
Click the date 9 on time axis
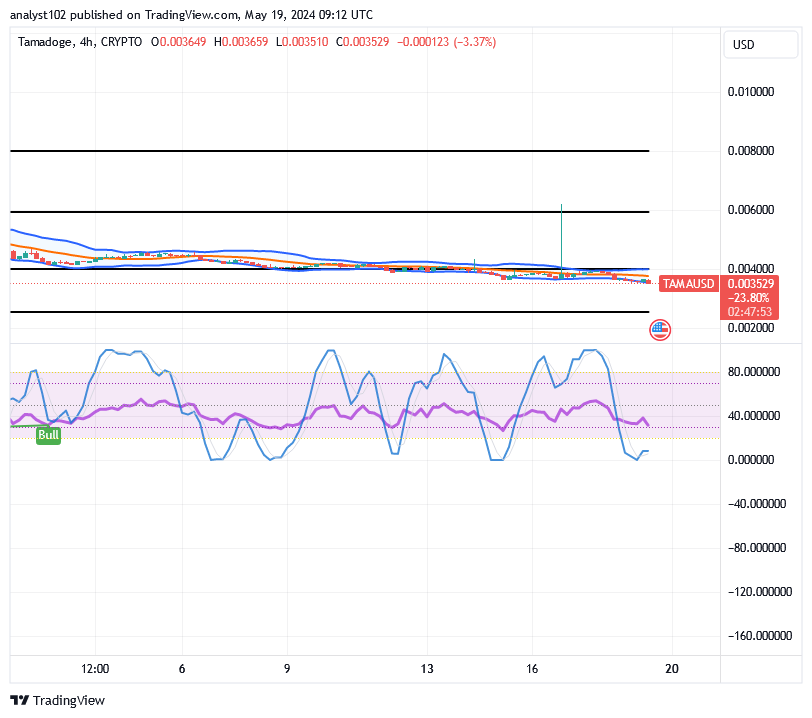[x=287, y=669]
